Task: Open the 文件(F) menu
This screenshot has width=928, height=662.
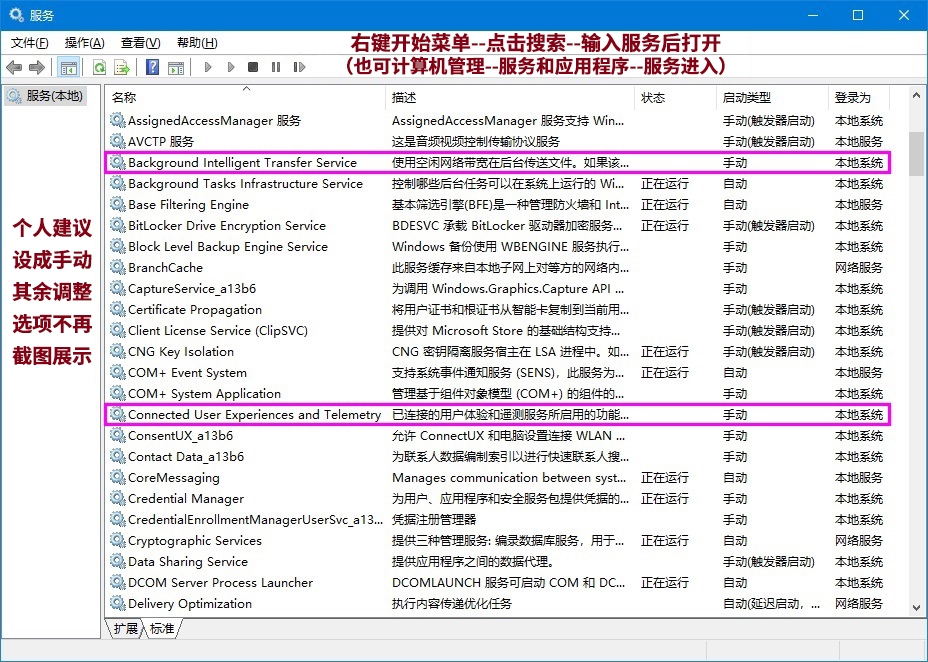Action: point(30,43)
